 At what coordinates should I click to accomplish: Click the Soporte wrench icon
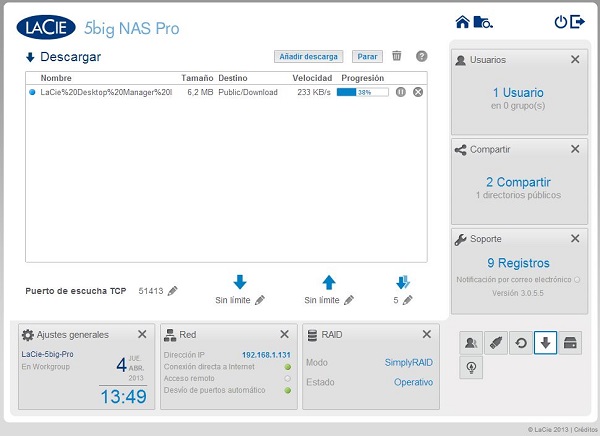point(460,239)
